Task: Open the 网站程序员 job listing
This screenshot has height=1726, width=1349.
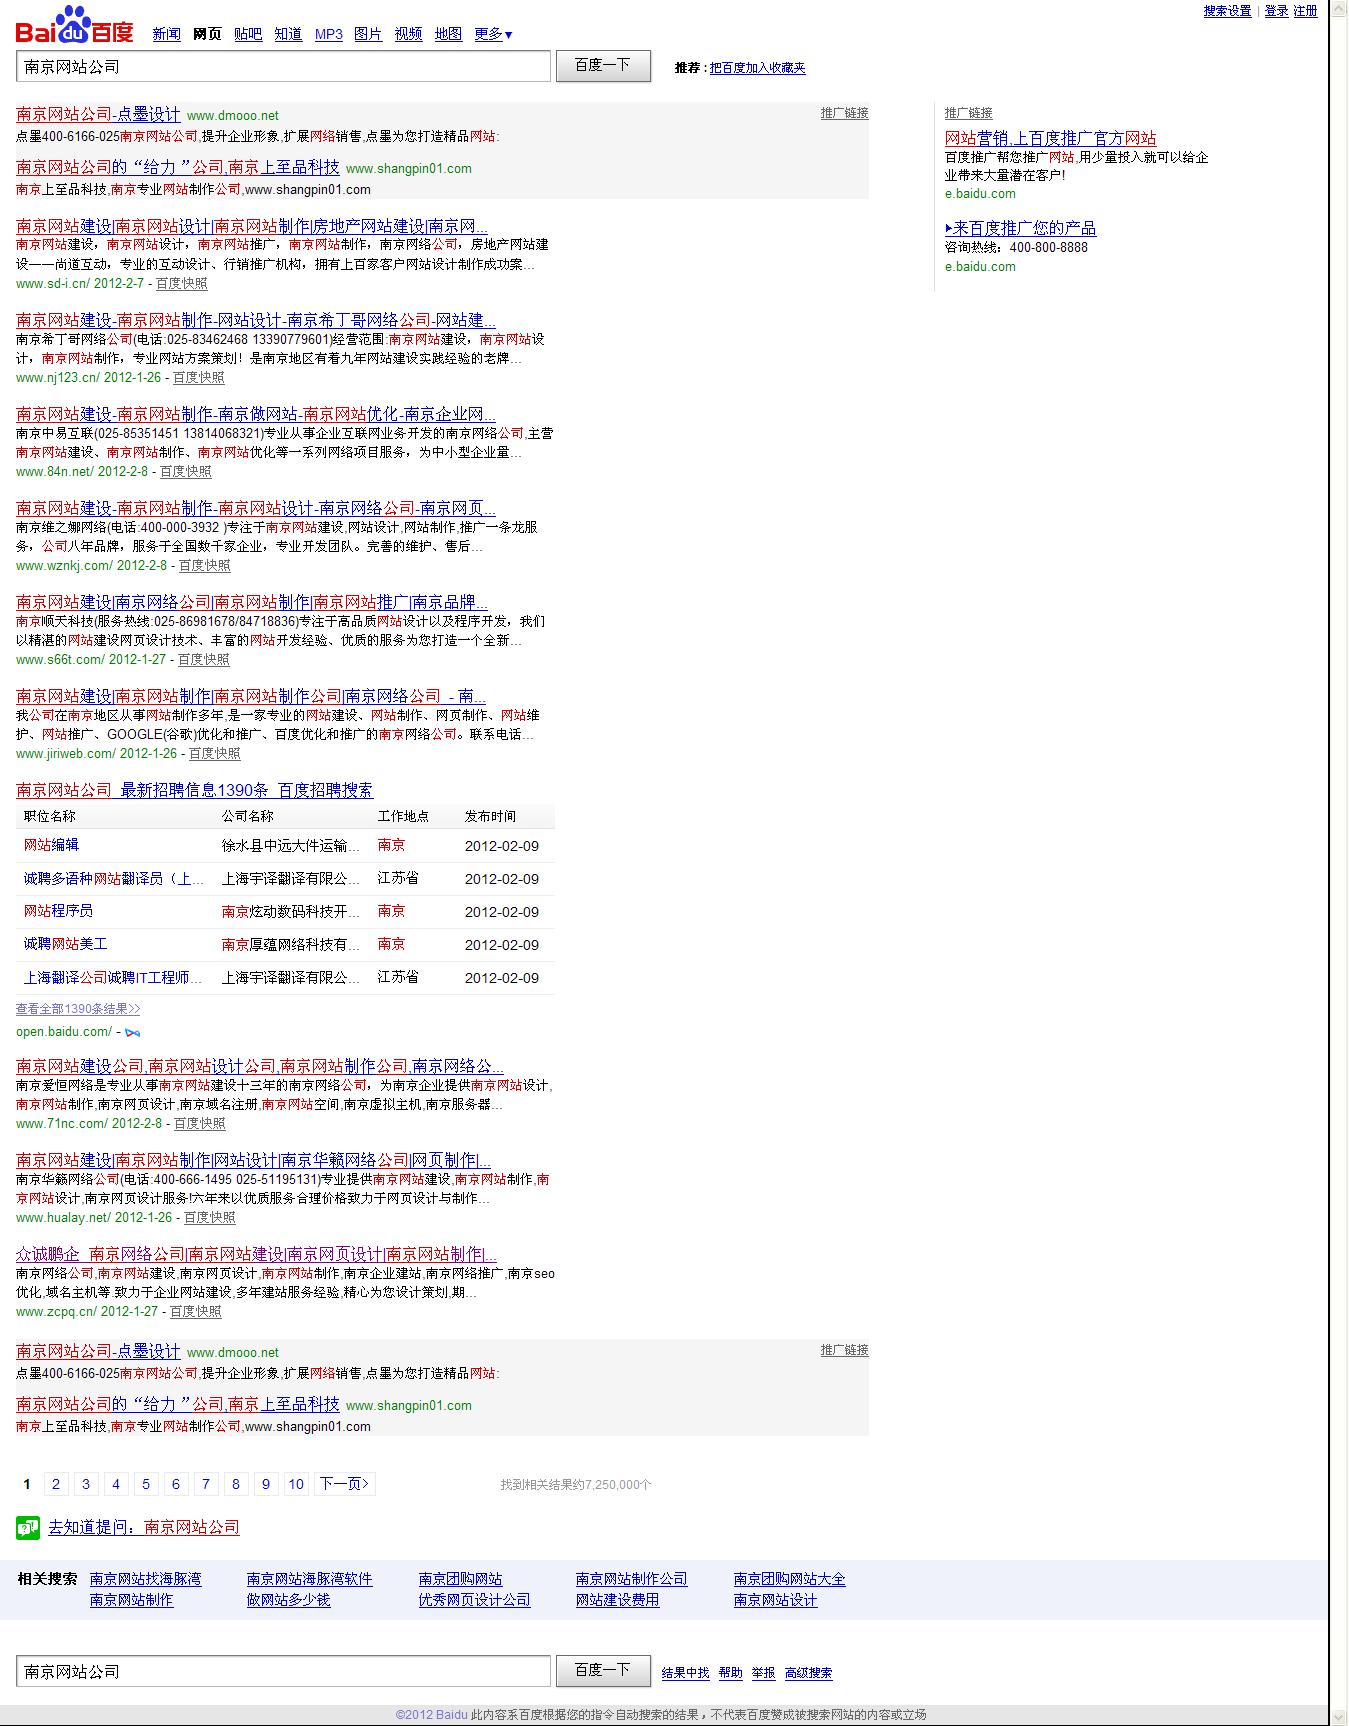Action: pyautogui.click(x=58, y=911)
